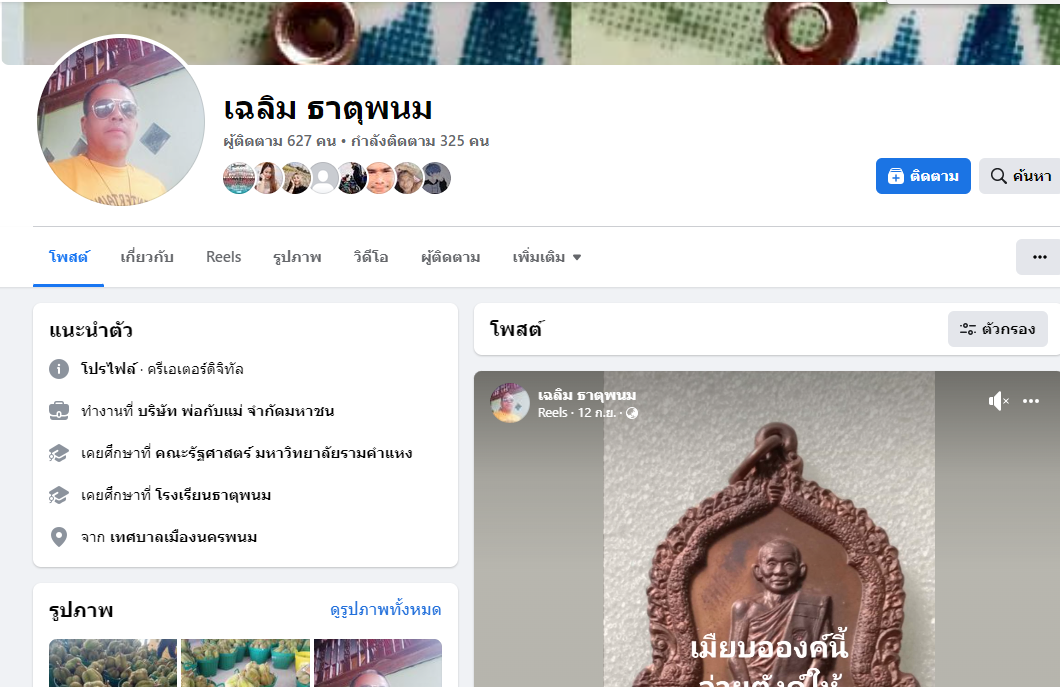Unmute the reel with the speaker icon
Viewport: 1060px width, 687px height.
tap(998, 401)
